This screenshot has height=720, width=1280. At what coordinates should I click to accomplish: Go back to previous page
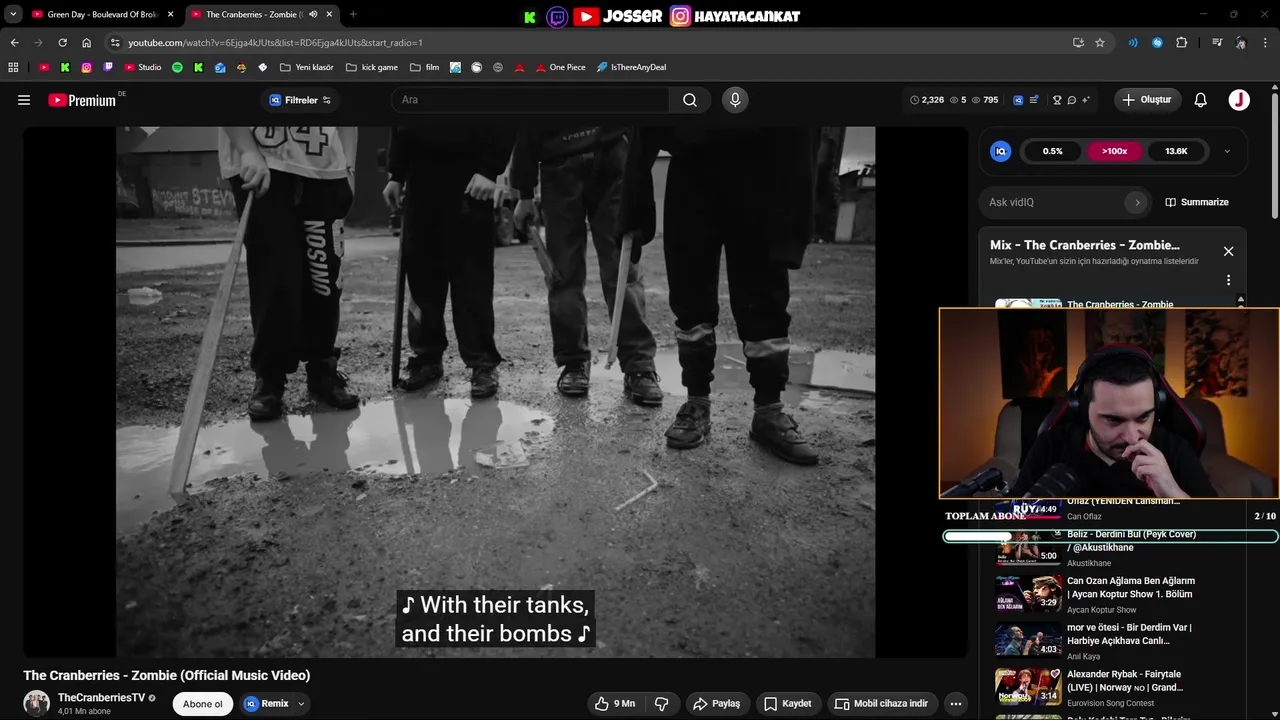[x=14, y=43]
